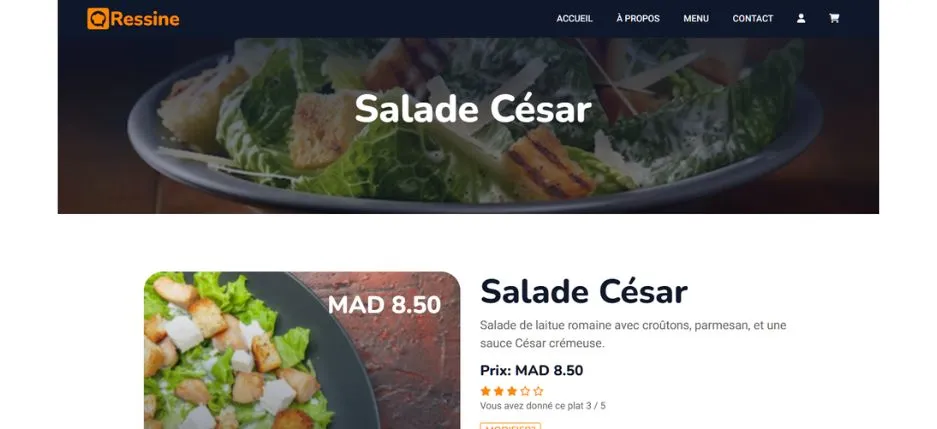
Task: Open the À PROPOS page
Action: (x=638, y=19)
